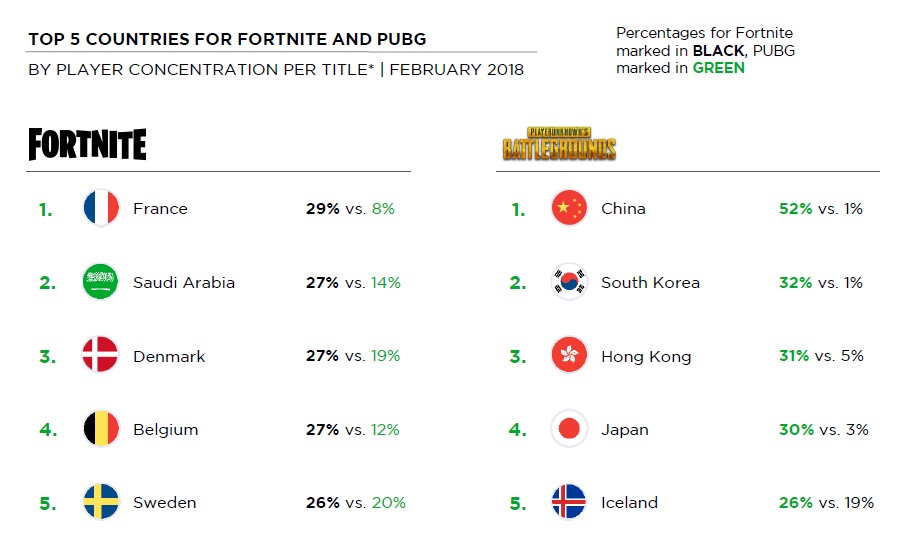
Task: Click the green word GREEN in the legend
Action: click(x=718, y=68)
